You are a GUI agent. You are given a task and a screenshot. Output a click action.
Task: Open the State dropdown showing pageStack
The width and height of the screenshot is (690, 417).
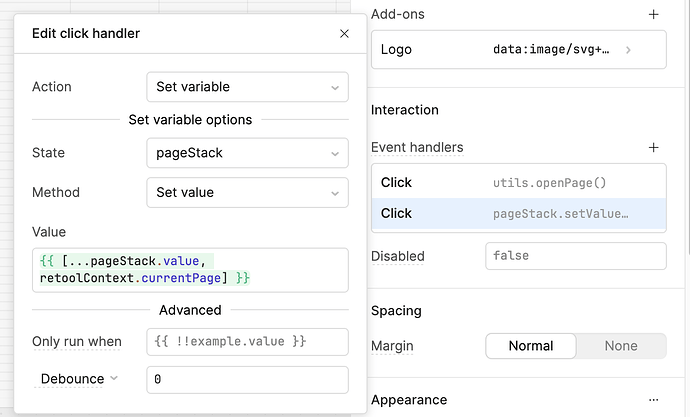coord(247,153)
